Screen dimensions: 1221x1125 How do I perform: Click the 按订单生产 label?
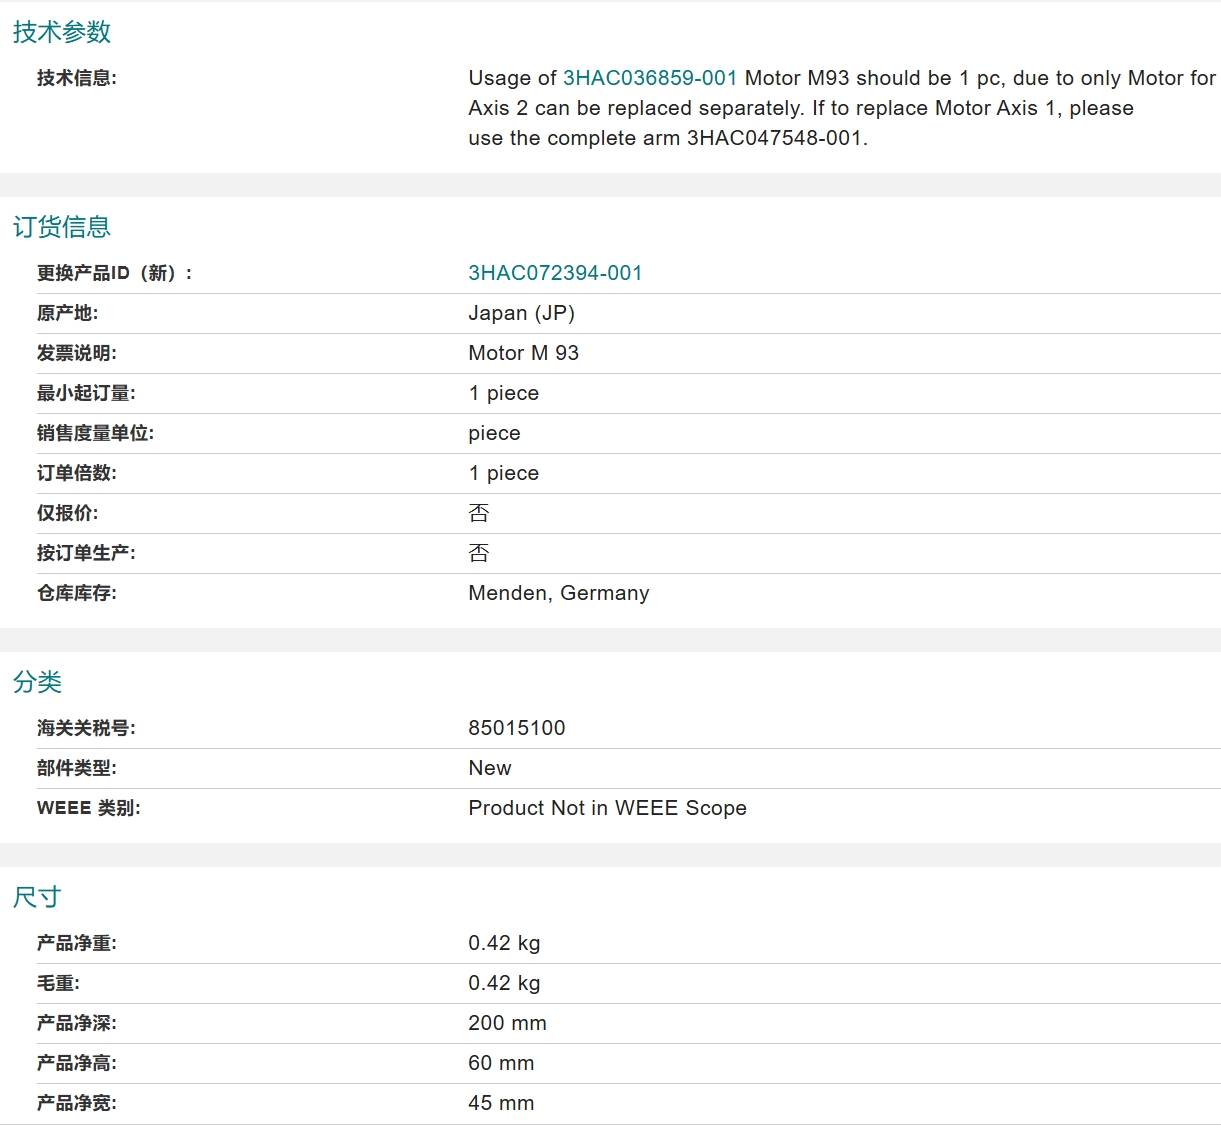tap(86, 553)
